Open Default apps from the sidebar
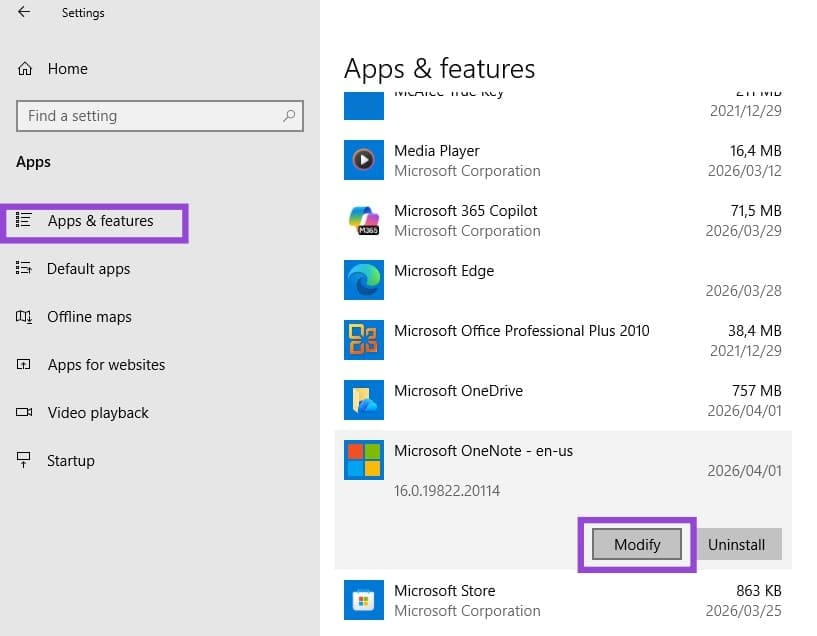Screen dimensions: 817x636 (90, 268)
